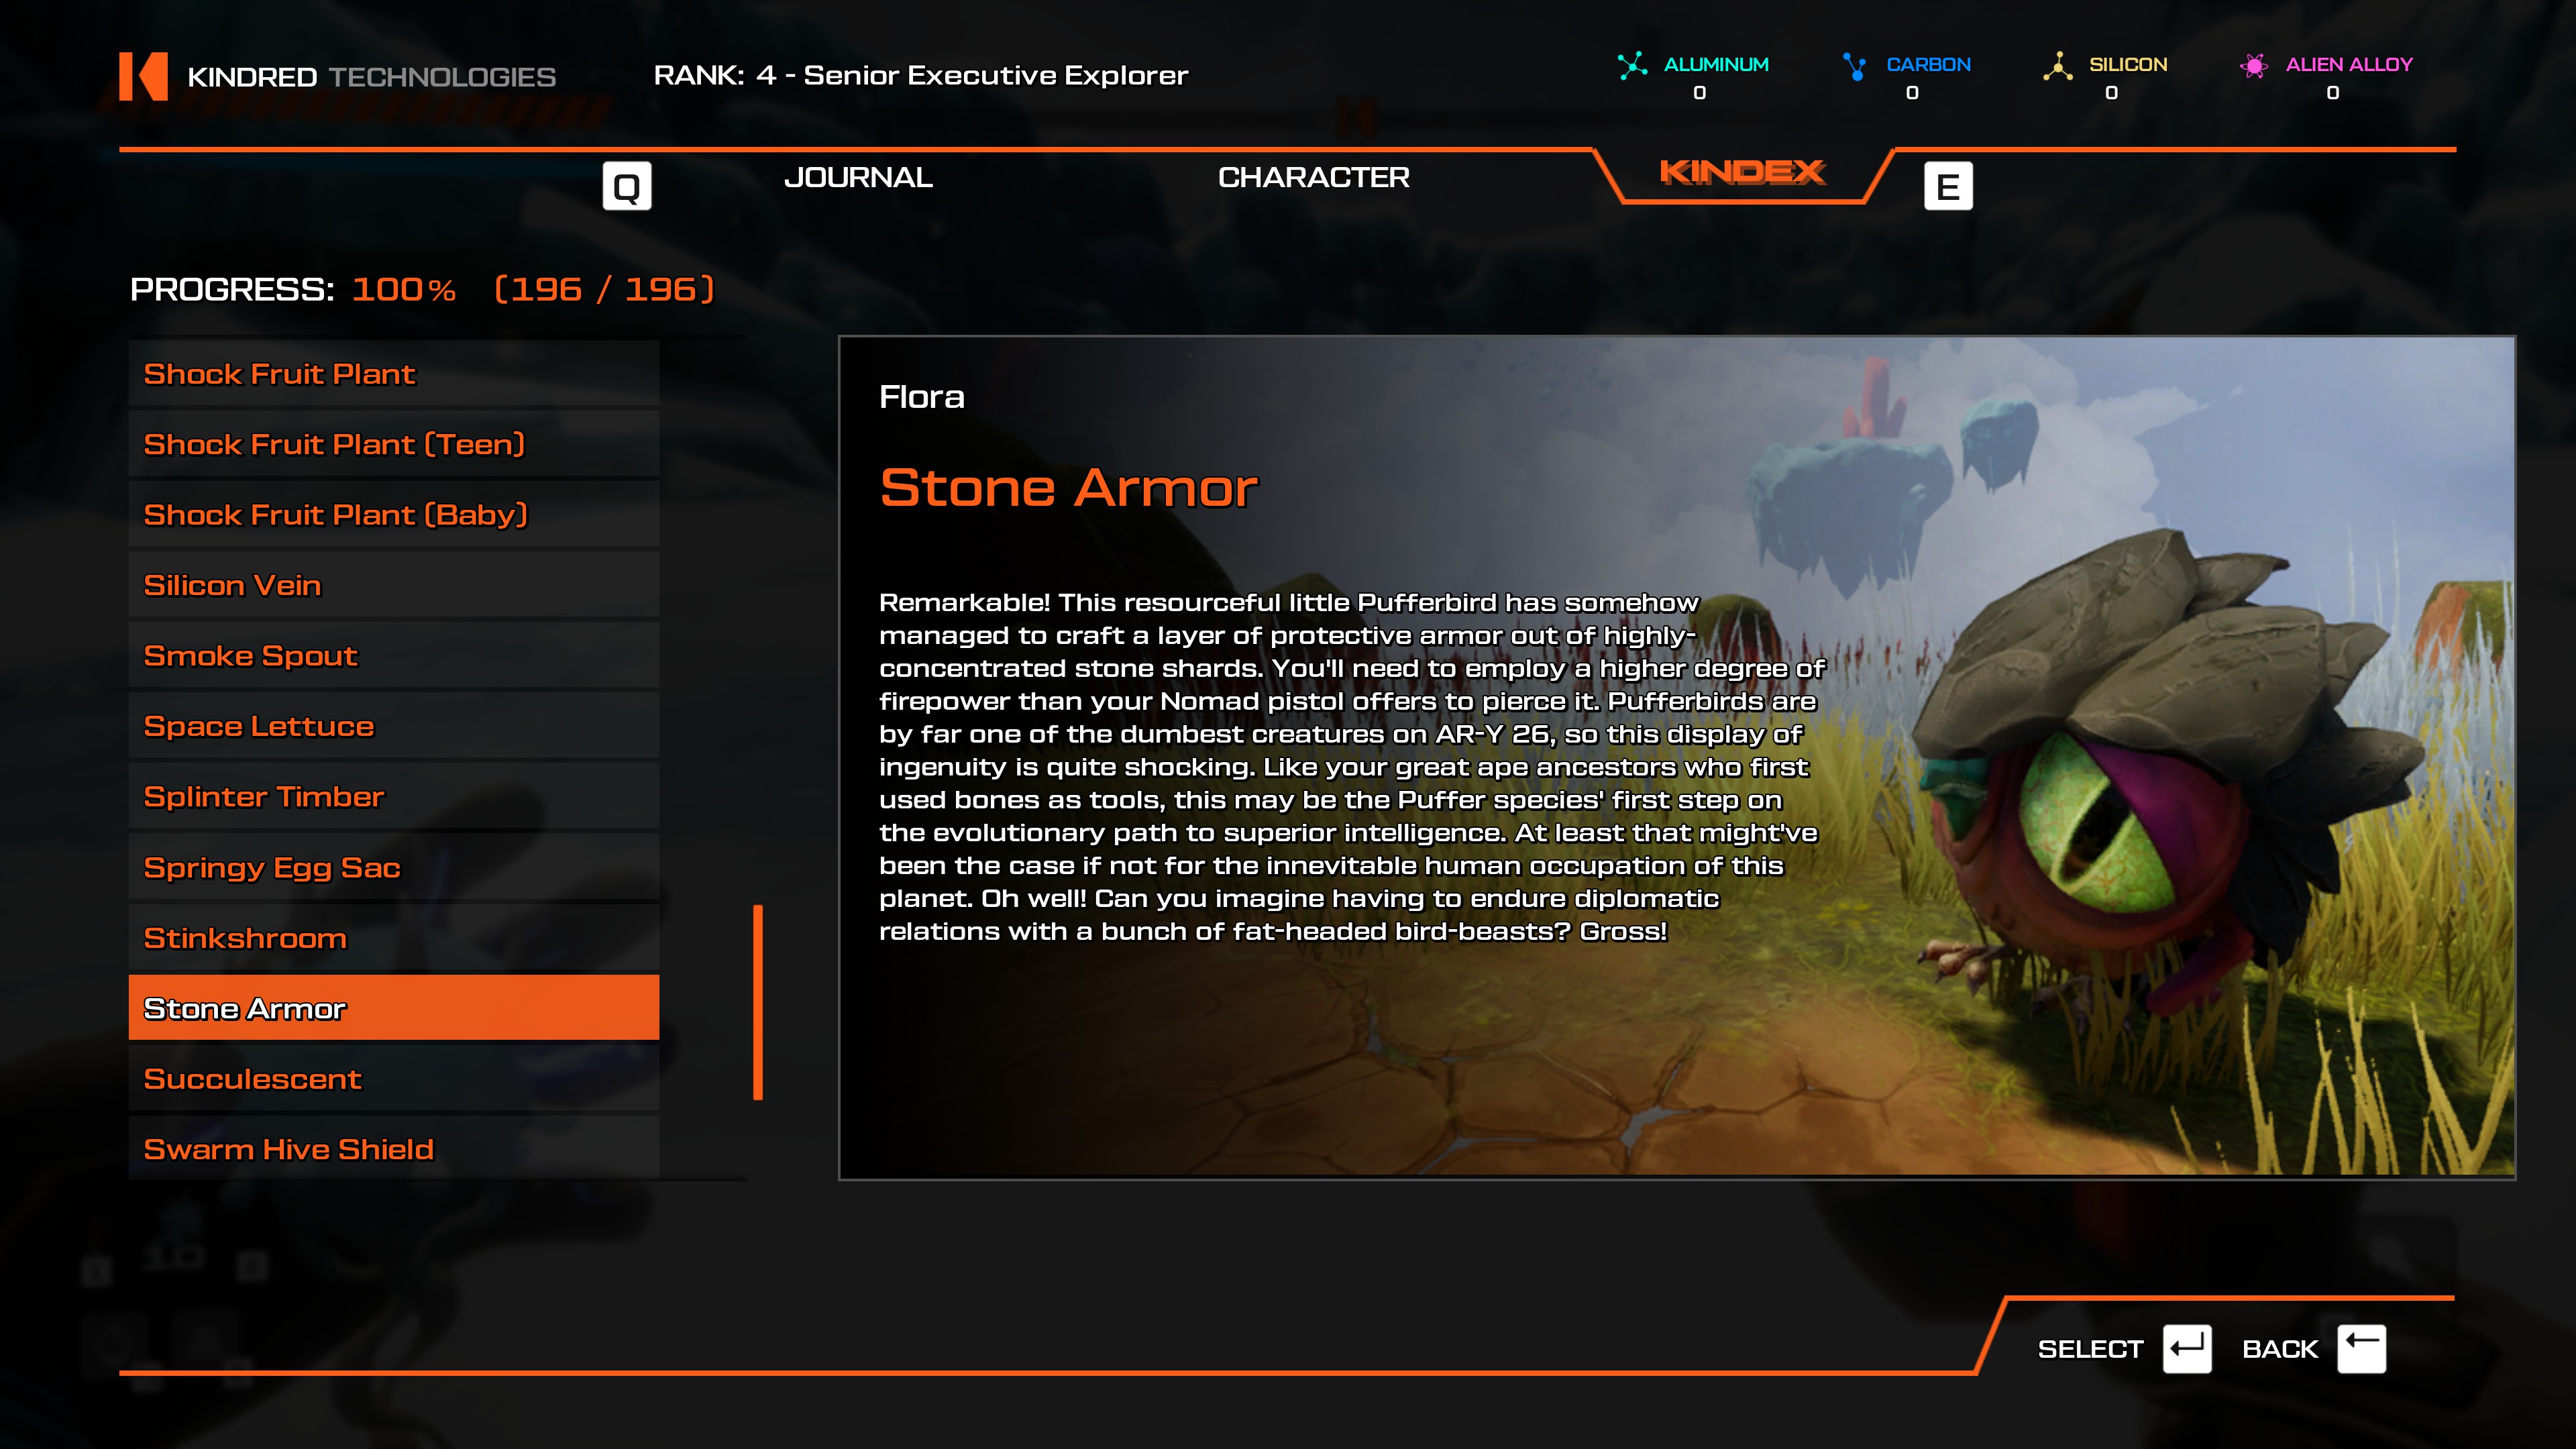Select the Kindex tab
This screenshot has height=1449, width=2576.
coord(1742,172)
